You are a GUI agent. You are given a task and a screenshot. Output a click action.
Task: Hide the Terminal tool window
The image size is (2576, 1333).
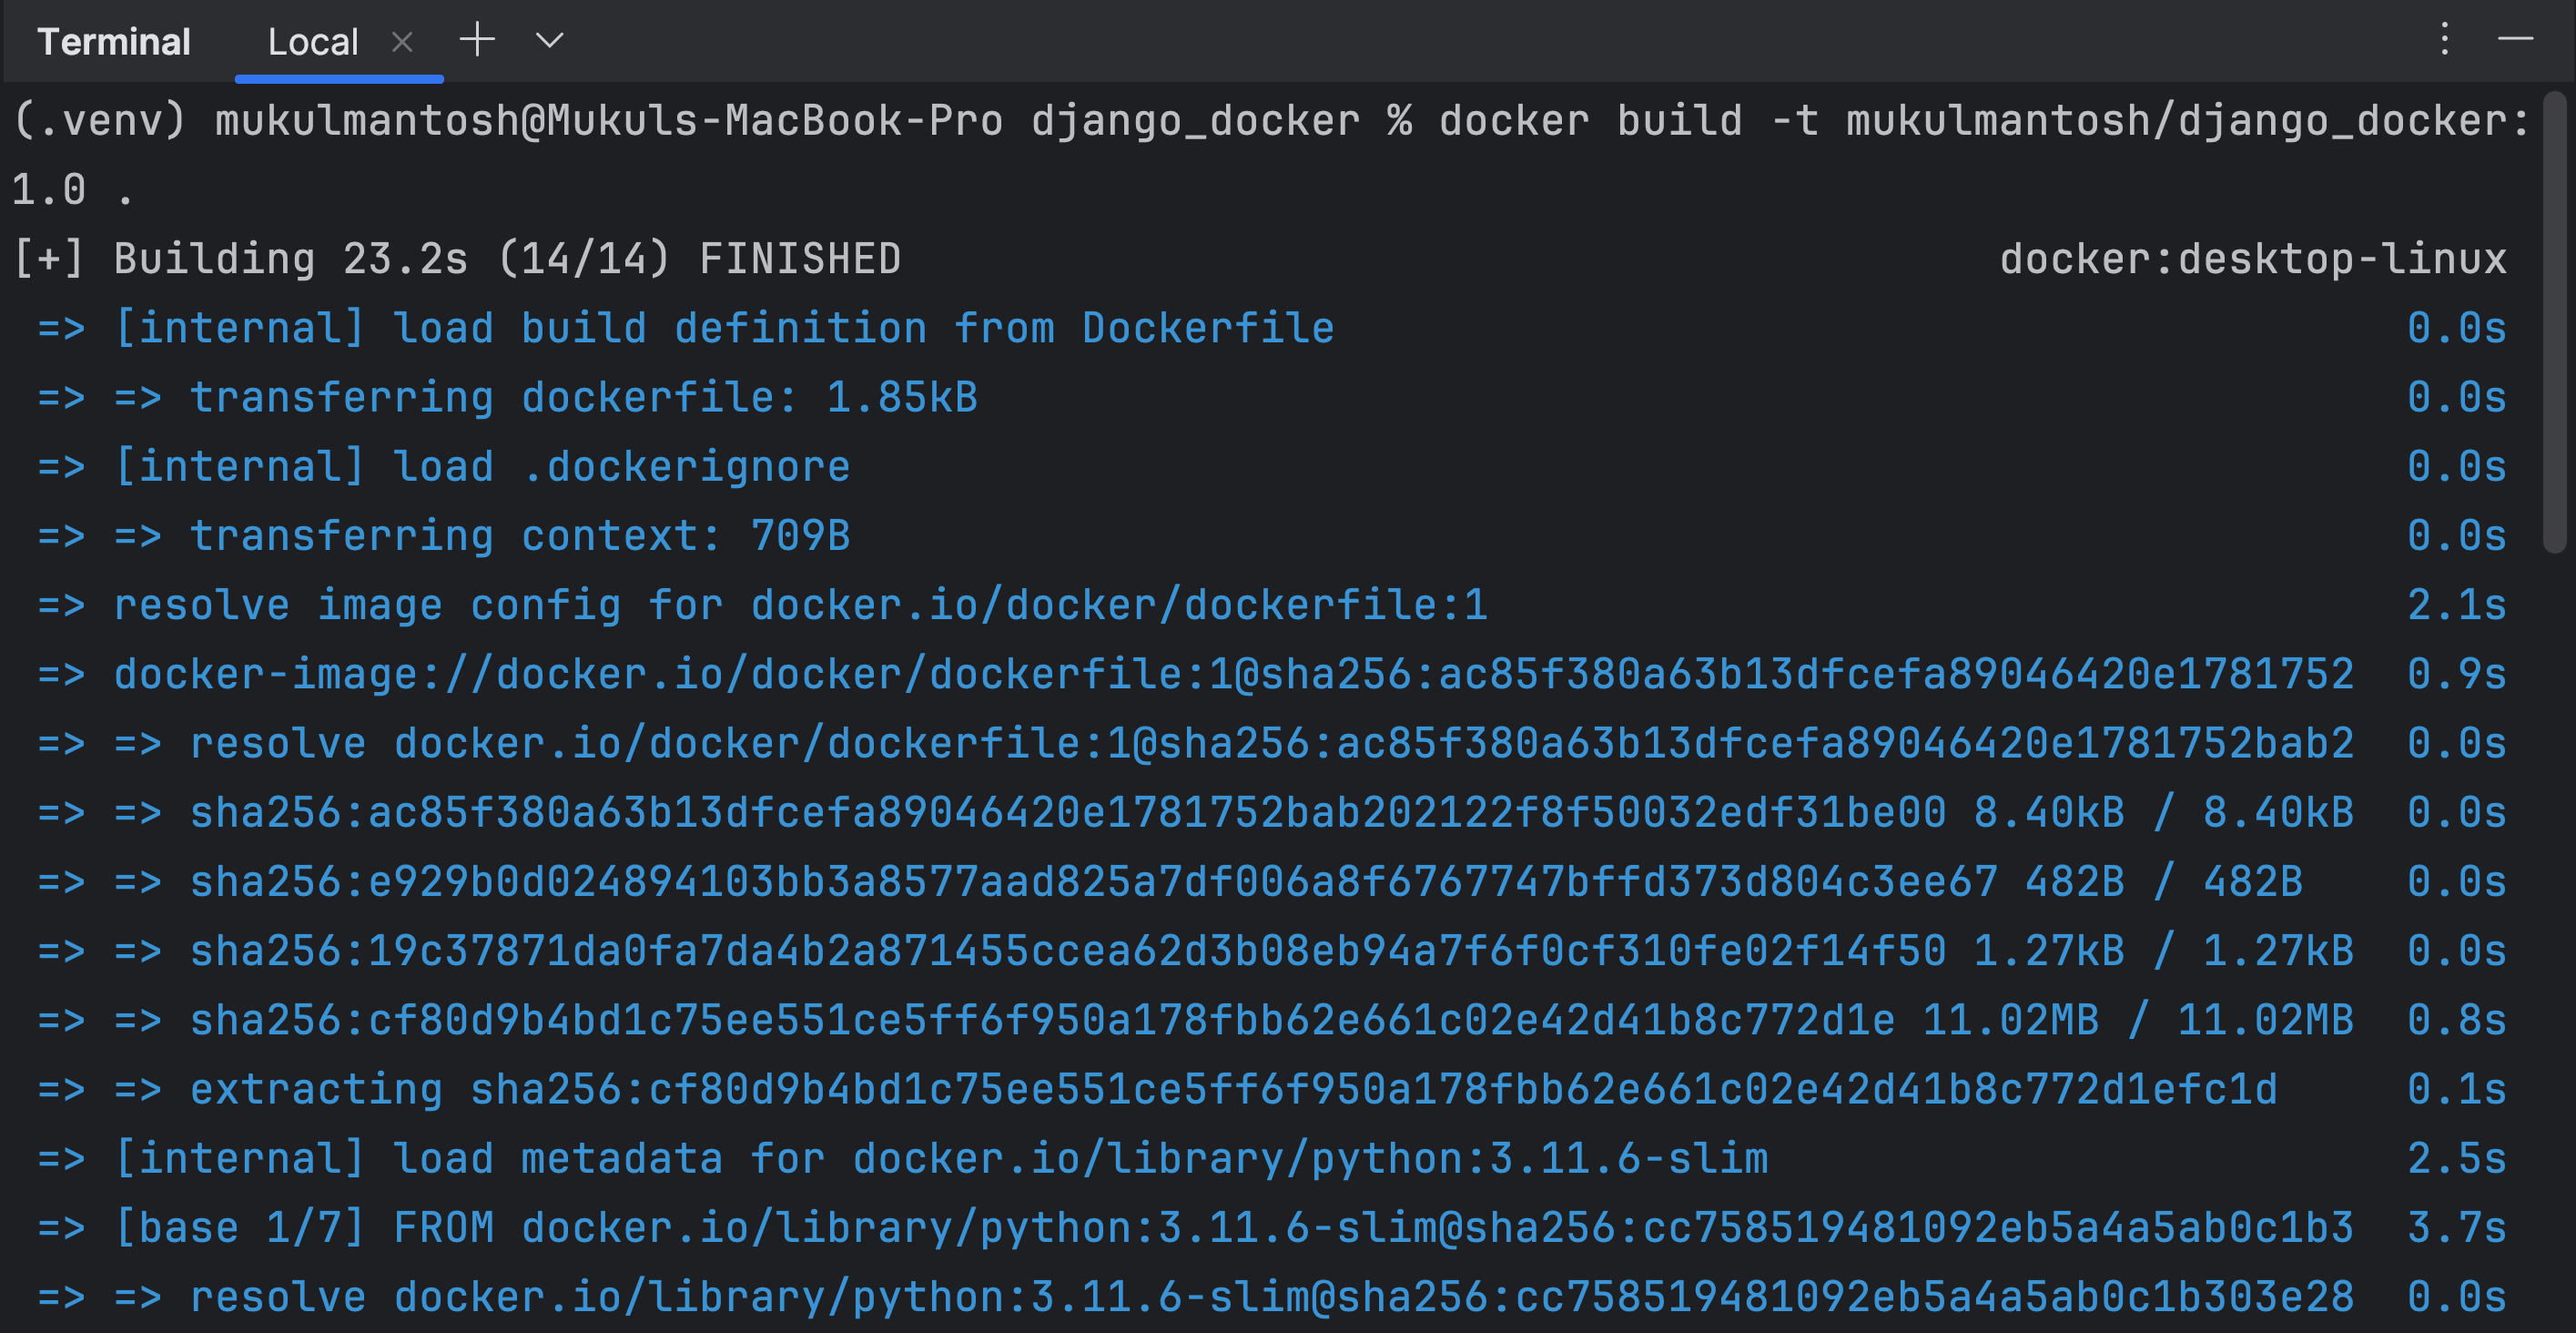2515,40
